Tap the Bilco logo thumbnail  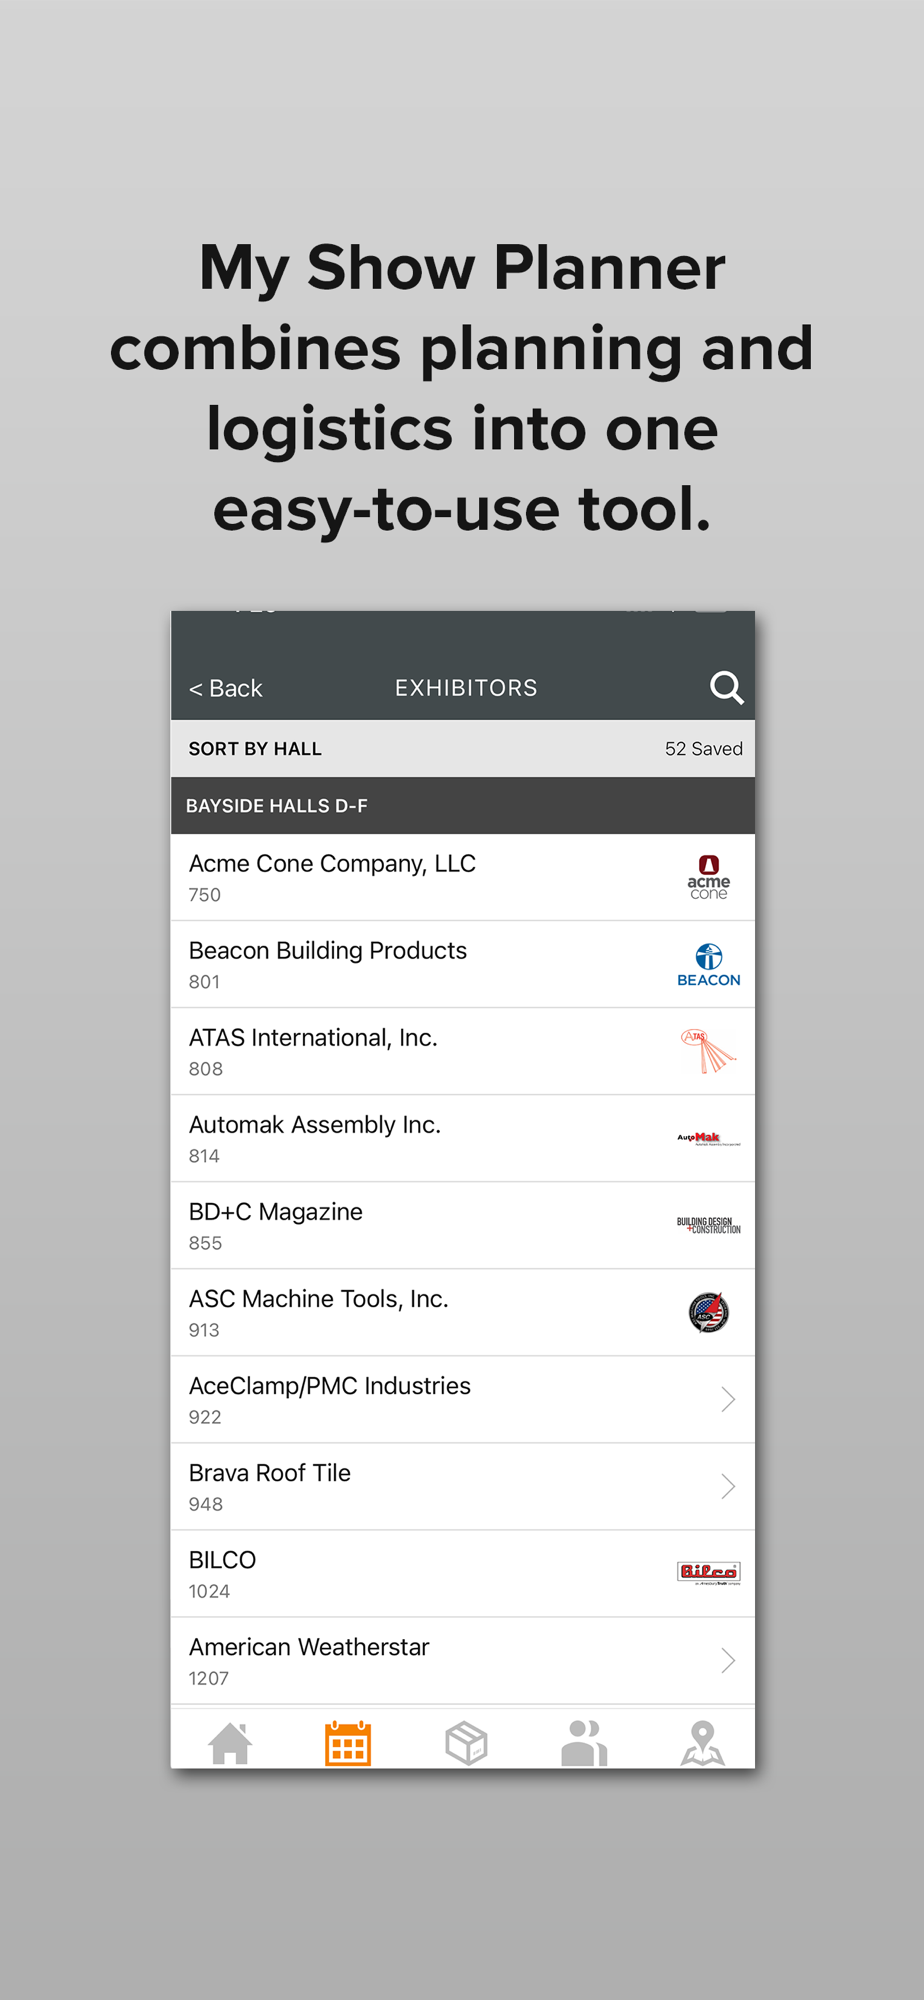click(709, 1573)
